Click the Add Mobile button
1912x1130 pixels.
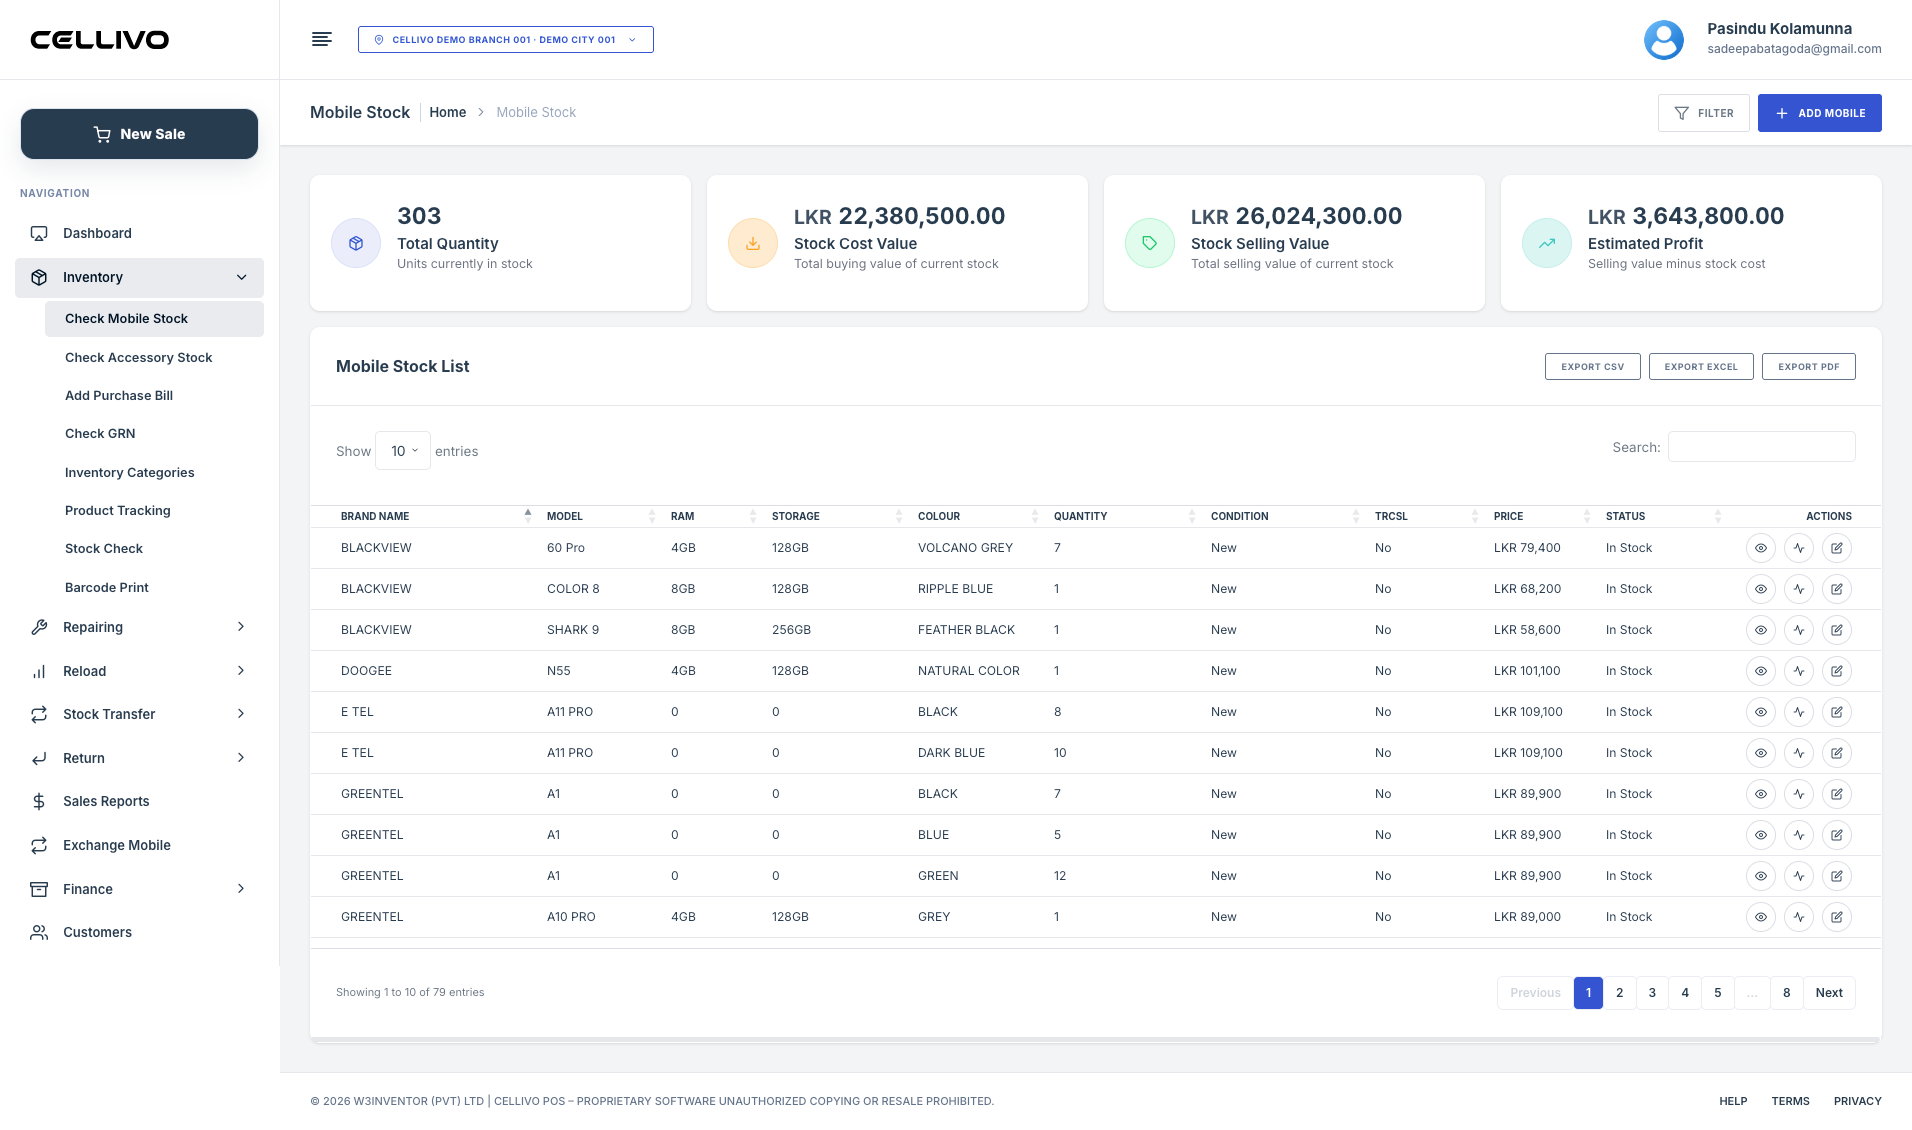(1819, 113)
